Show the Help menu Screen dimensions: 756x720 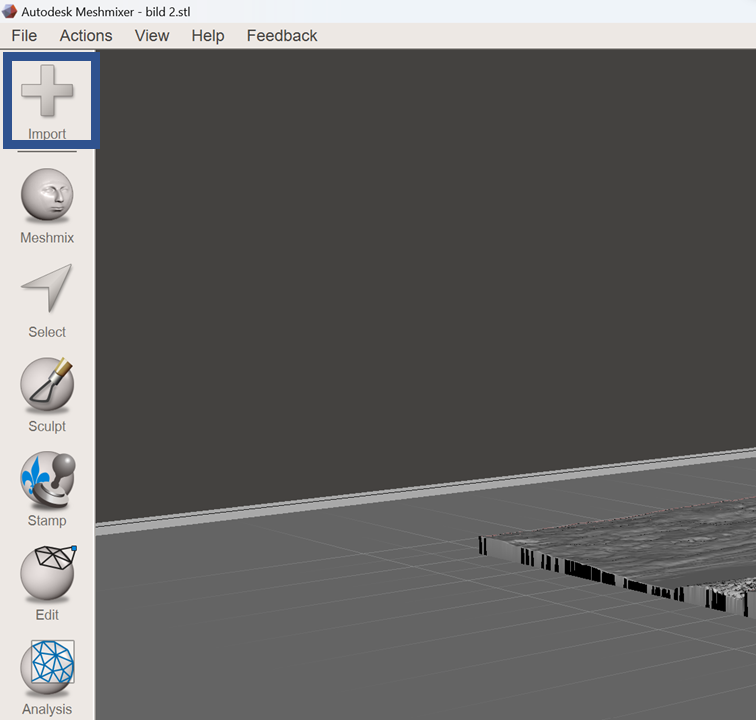[208, 35]
